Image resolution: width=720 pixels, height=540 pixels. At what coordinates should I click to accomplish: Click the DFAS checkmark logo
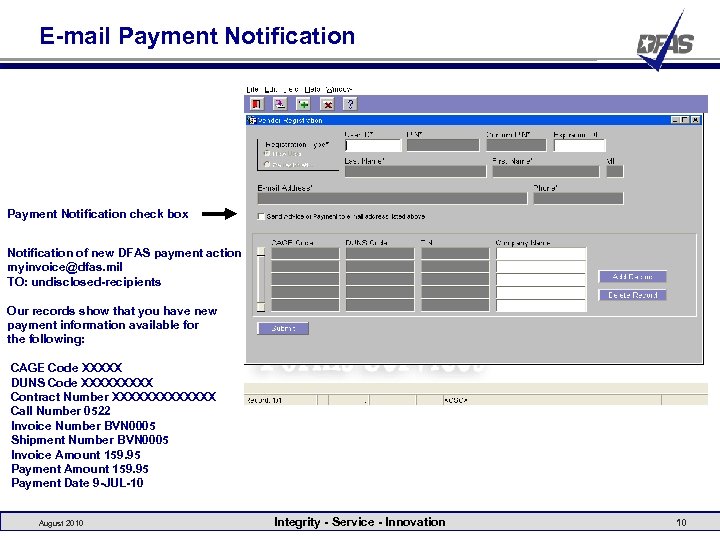665,42
